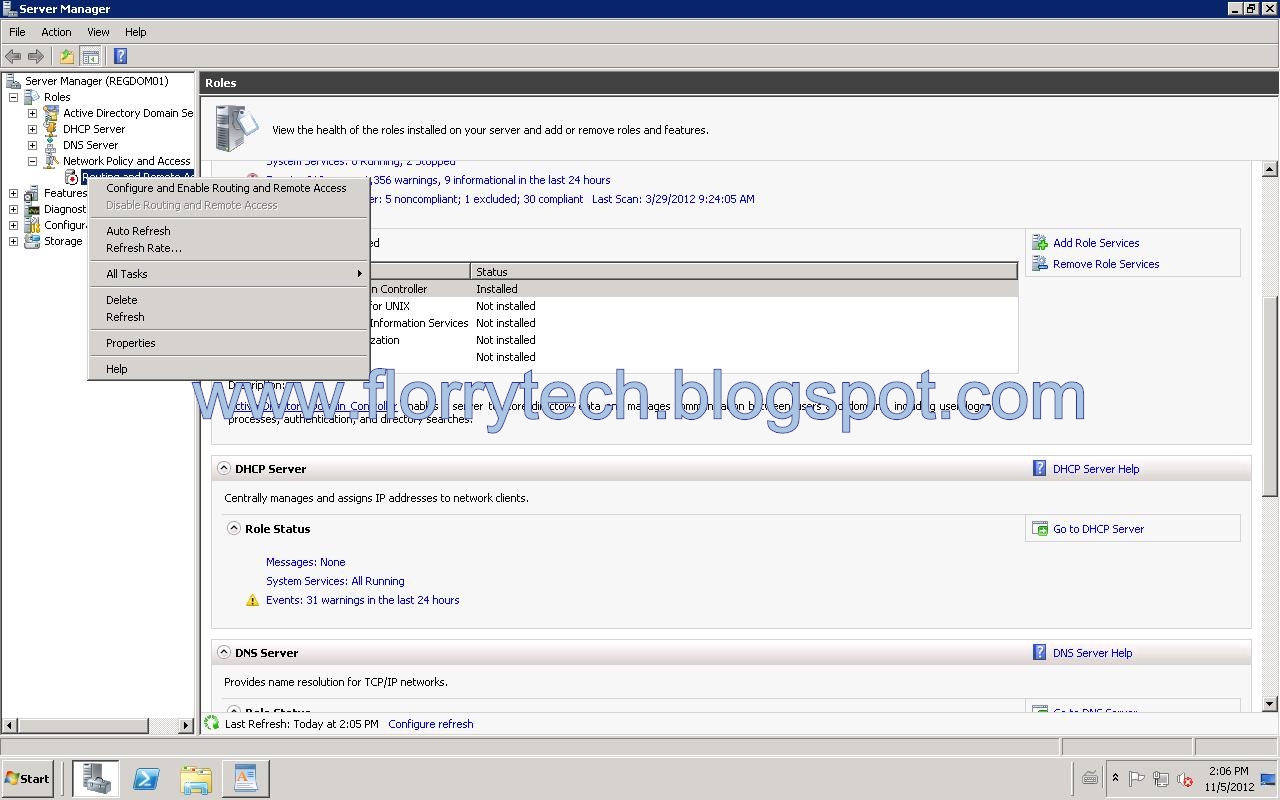Viewport: 1280px width, 800px height.
Task: Click the Forward arrow toolbar icon
Action: (36, 57)
